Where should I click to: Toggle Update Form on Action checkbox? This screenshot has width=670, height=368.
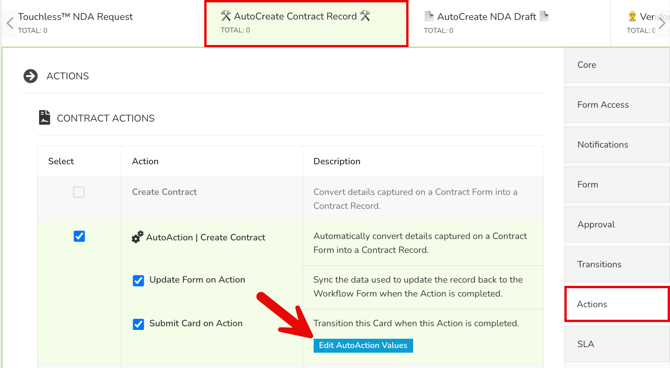pyautogui.click(x=138, y=280)
